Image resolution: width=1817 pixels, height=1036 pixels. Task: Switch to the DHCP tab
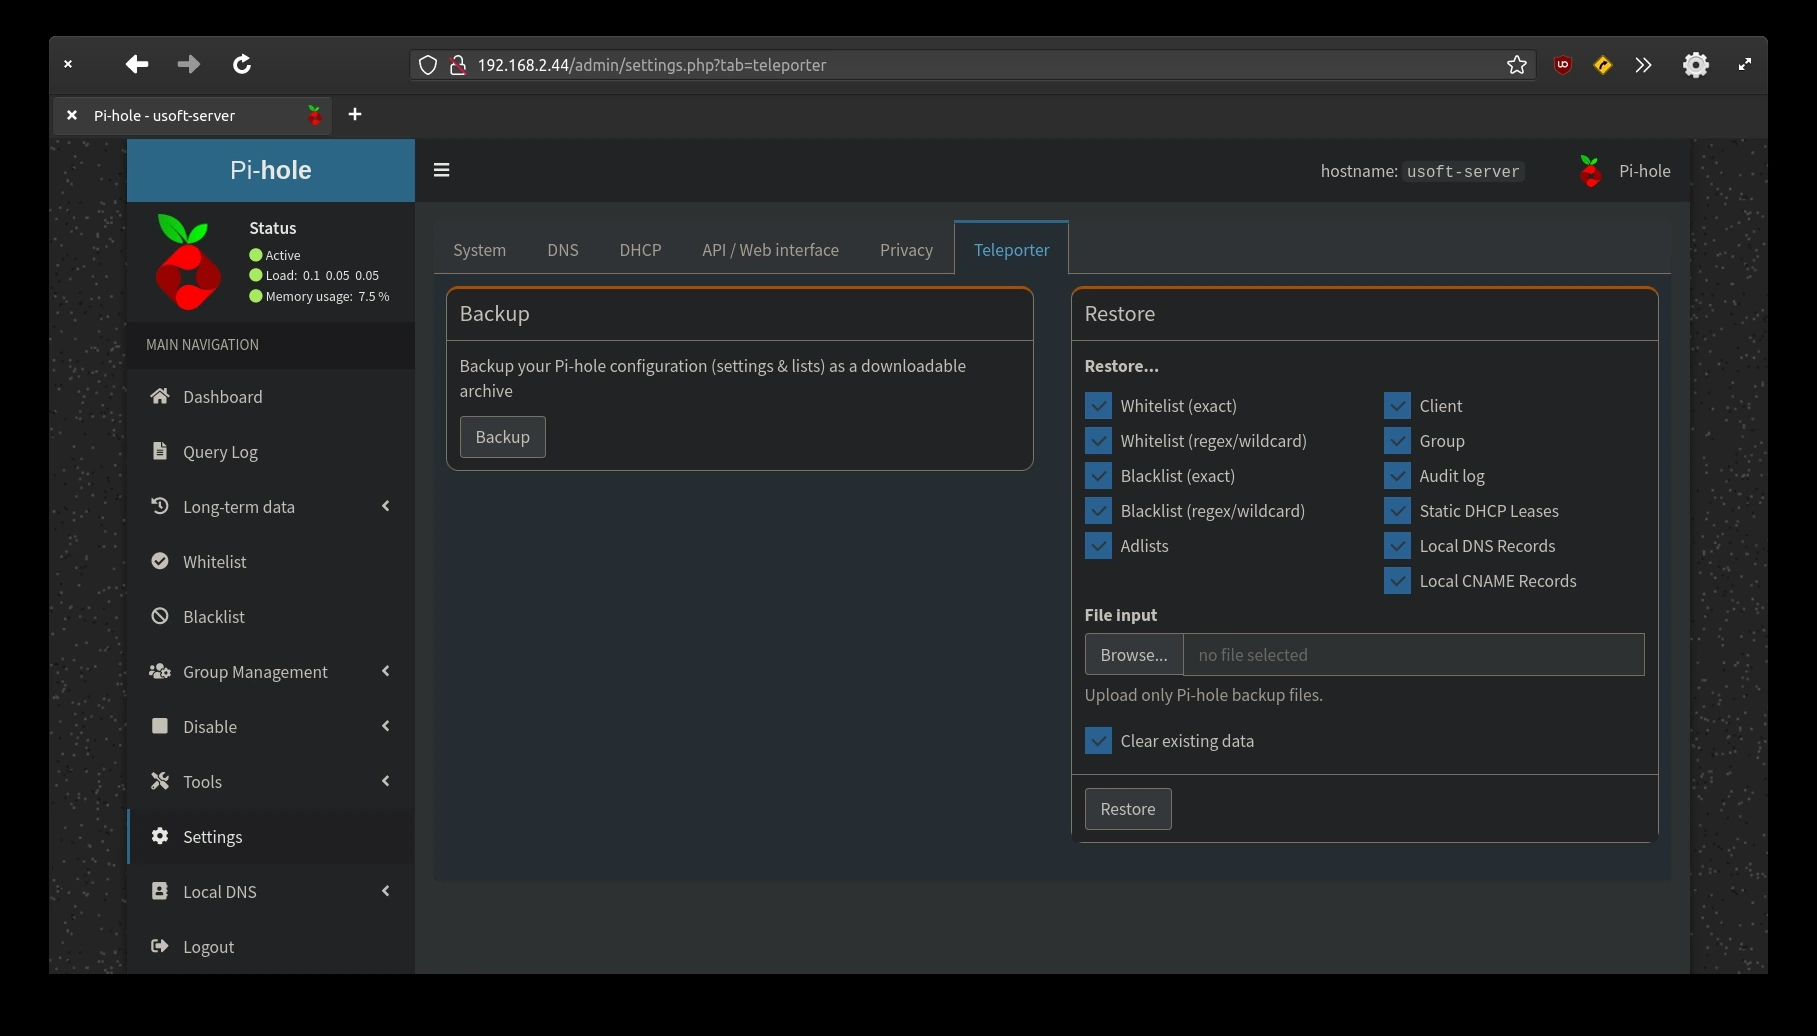640,250
